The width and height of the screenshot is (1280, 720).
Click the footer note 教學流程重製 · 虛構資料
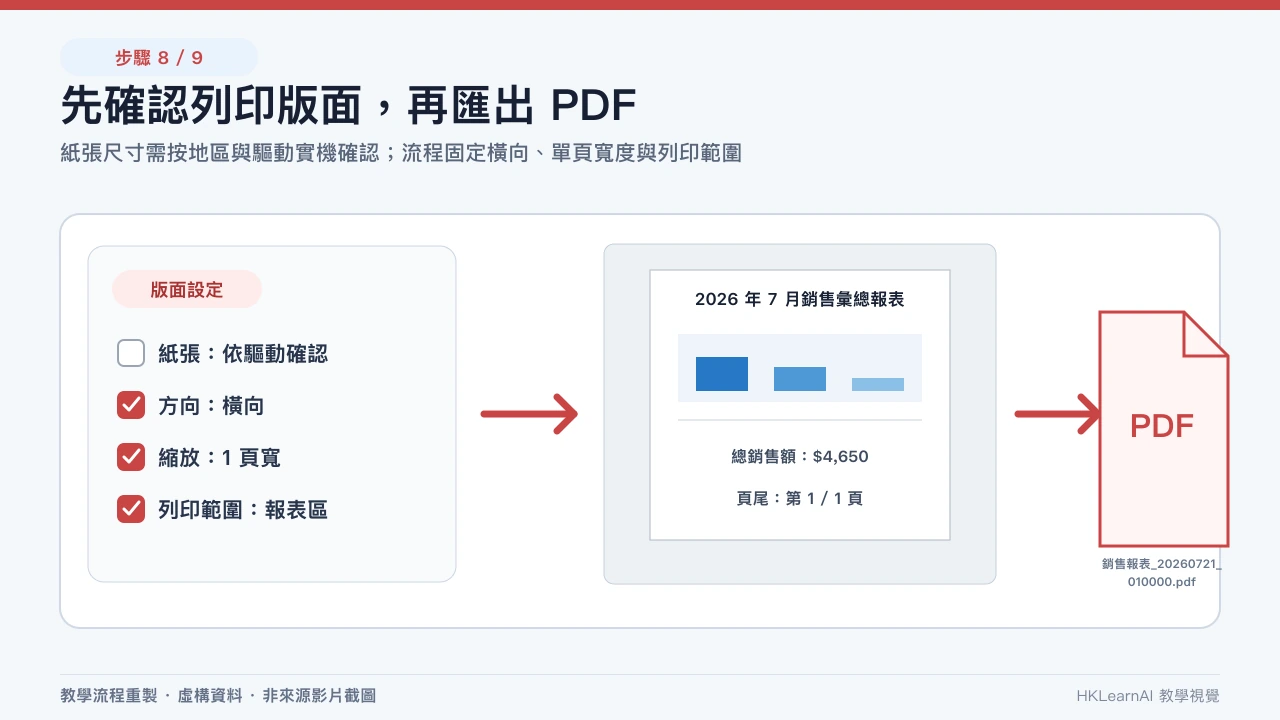click(x=218, y=695)
